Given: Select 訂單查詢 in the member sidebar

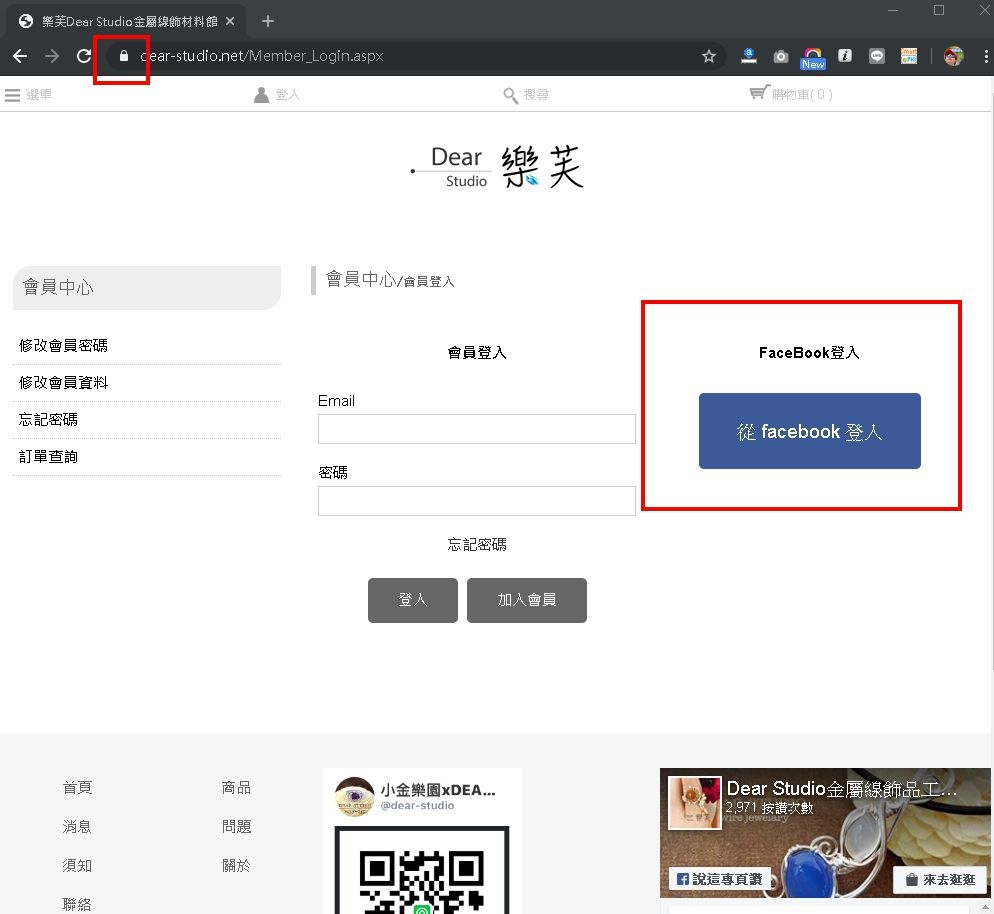Looking at the screenshot, I should tap(48, 456).
